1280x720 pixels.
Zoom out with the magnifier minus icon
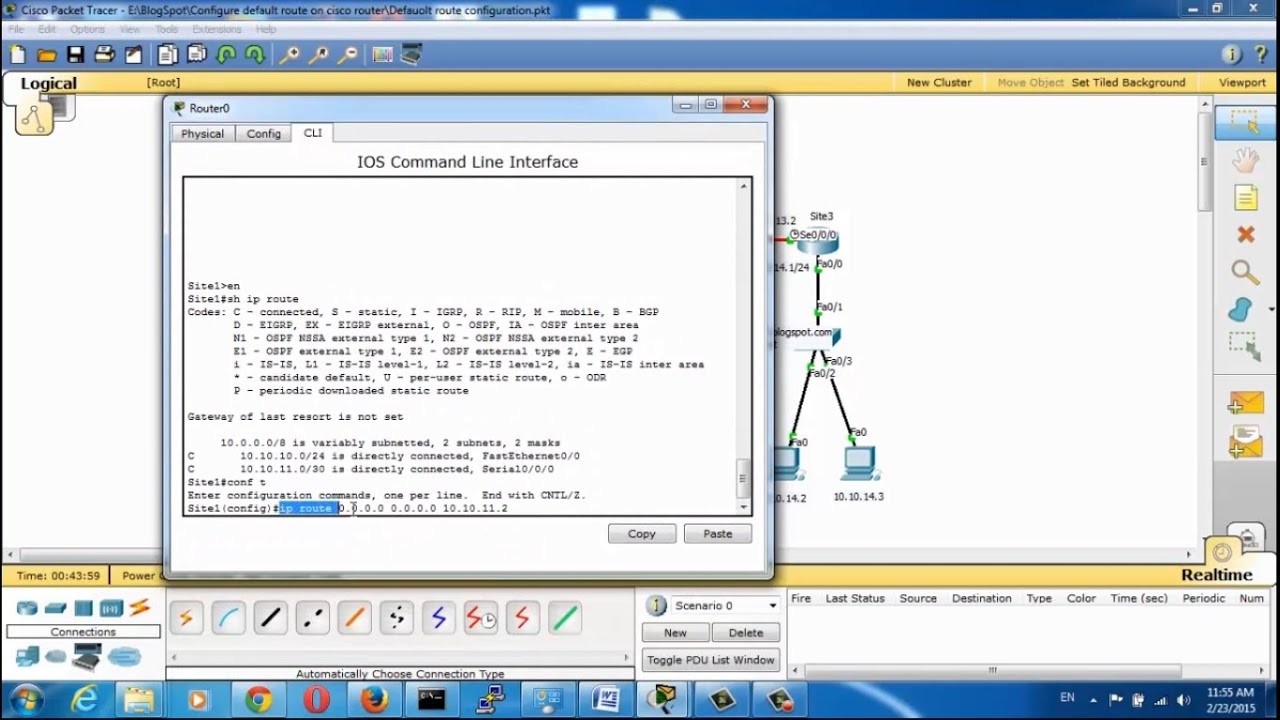click(x=348, y=55)
